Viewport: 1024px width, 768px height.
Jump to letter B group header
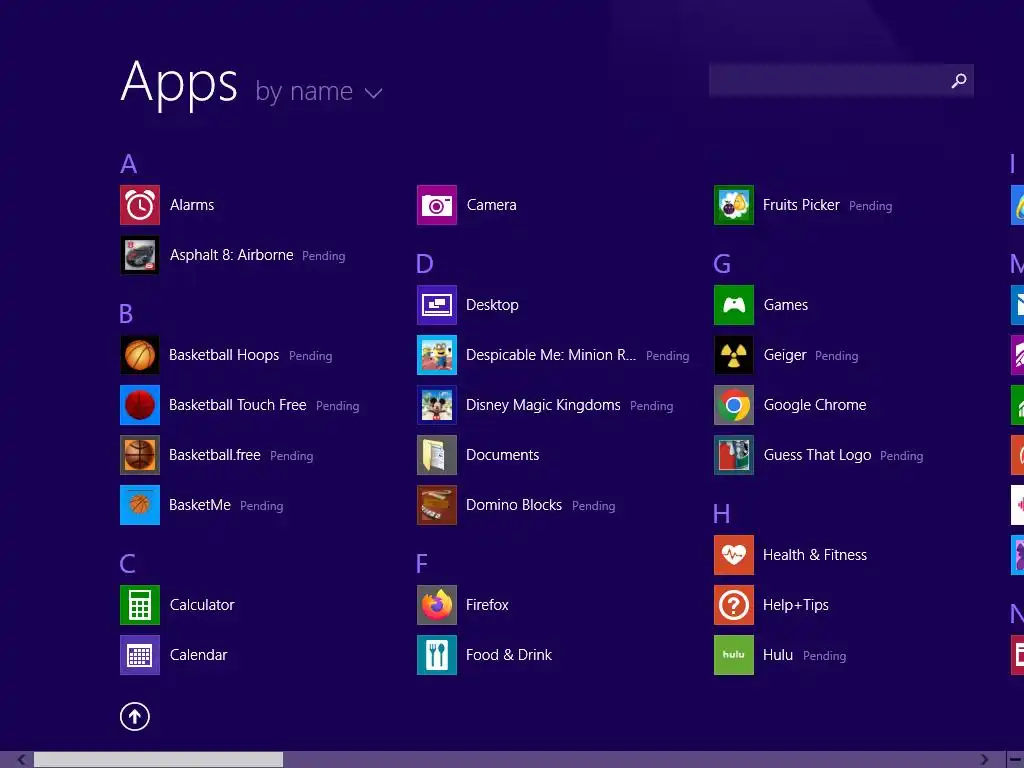coord(126,314)
